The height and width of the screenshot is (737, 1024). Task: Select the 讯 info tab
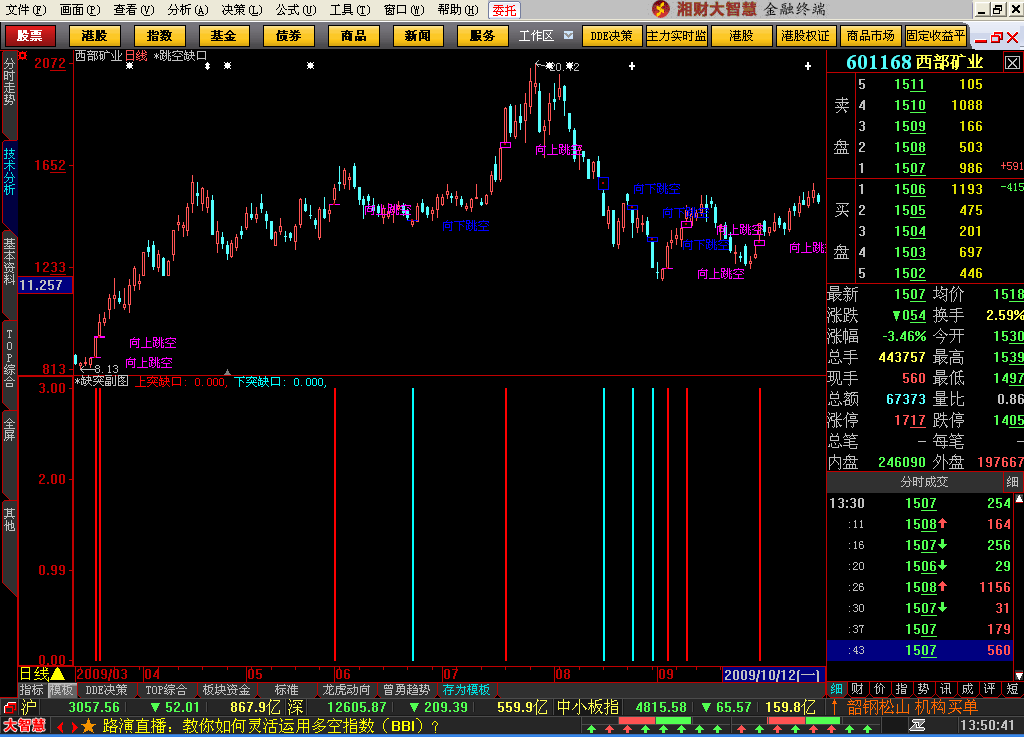(x=945, y=689)
